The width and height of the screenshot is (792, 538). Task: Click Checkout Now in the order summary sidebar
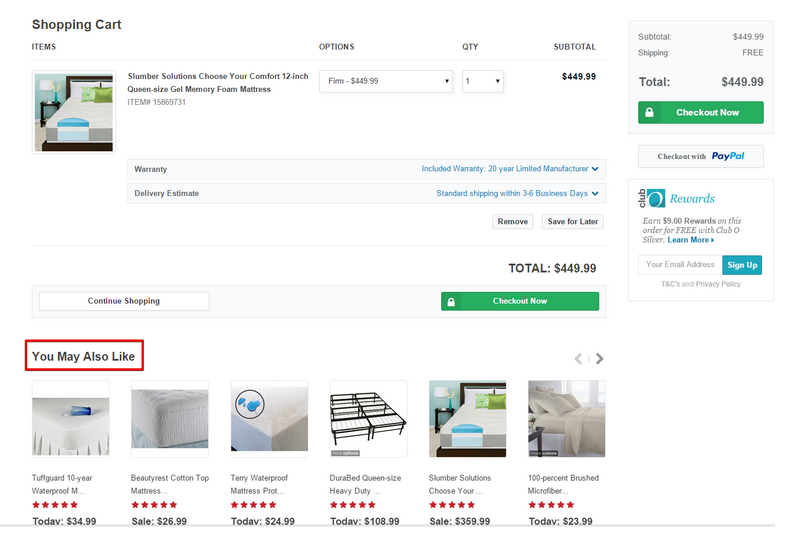[x=700, y=112]
